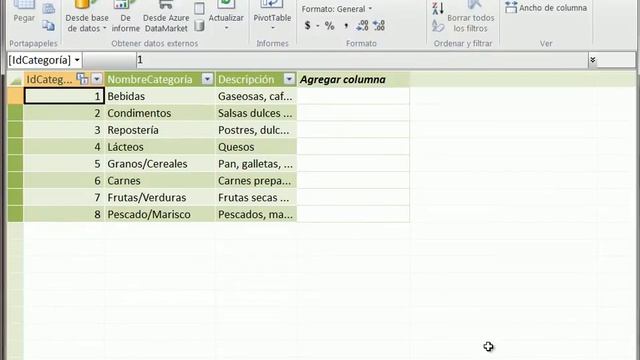Open the NombreCategoría column filter dropdown

[x=207, y=79]
